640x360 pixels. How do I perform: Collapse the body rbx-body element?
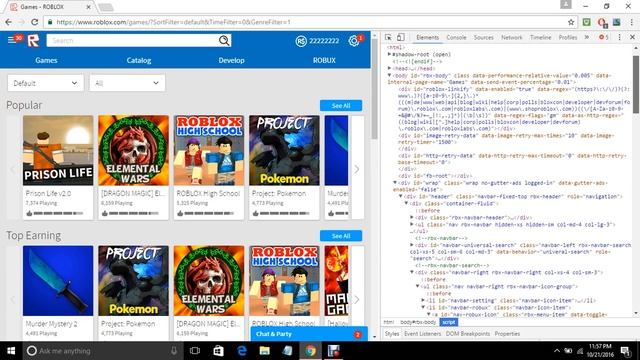point(389,75)
